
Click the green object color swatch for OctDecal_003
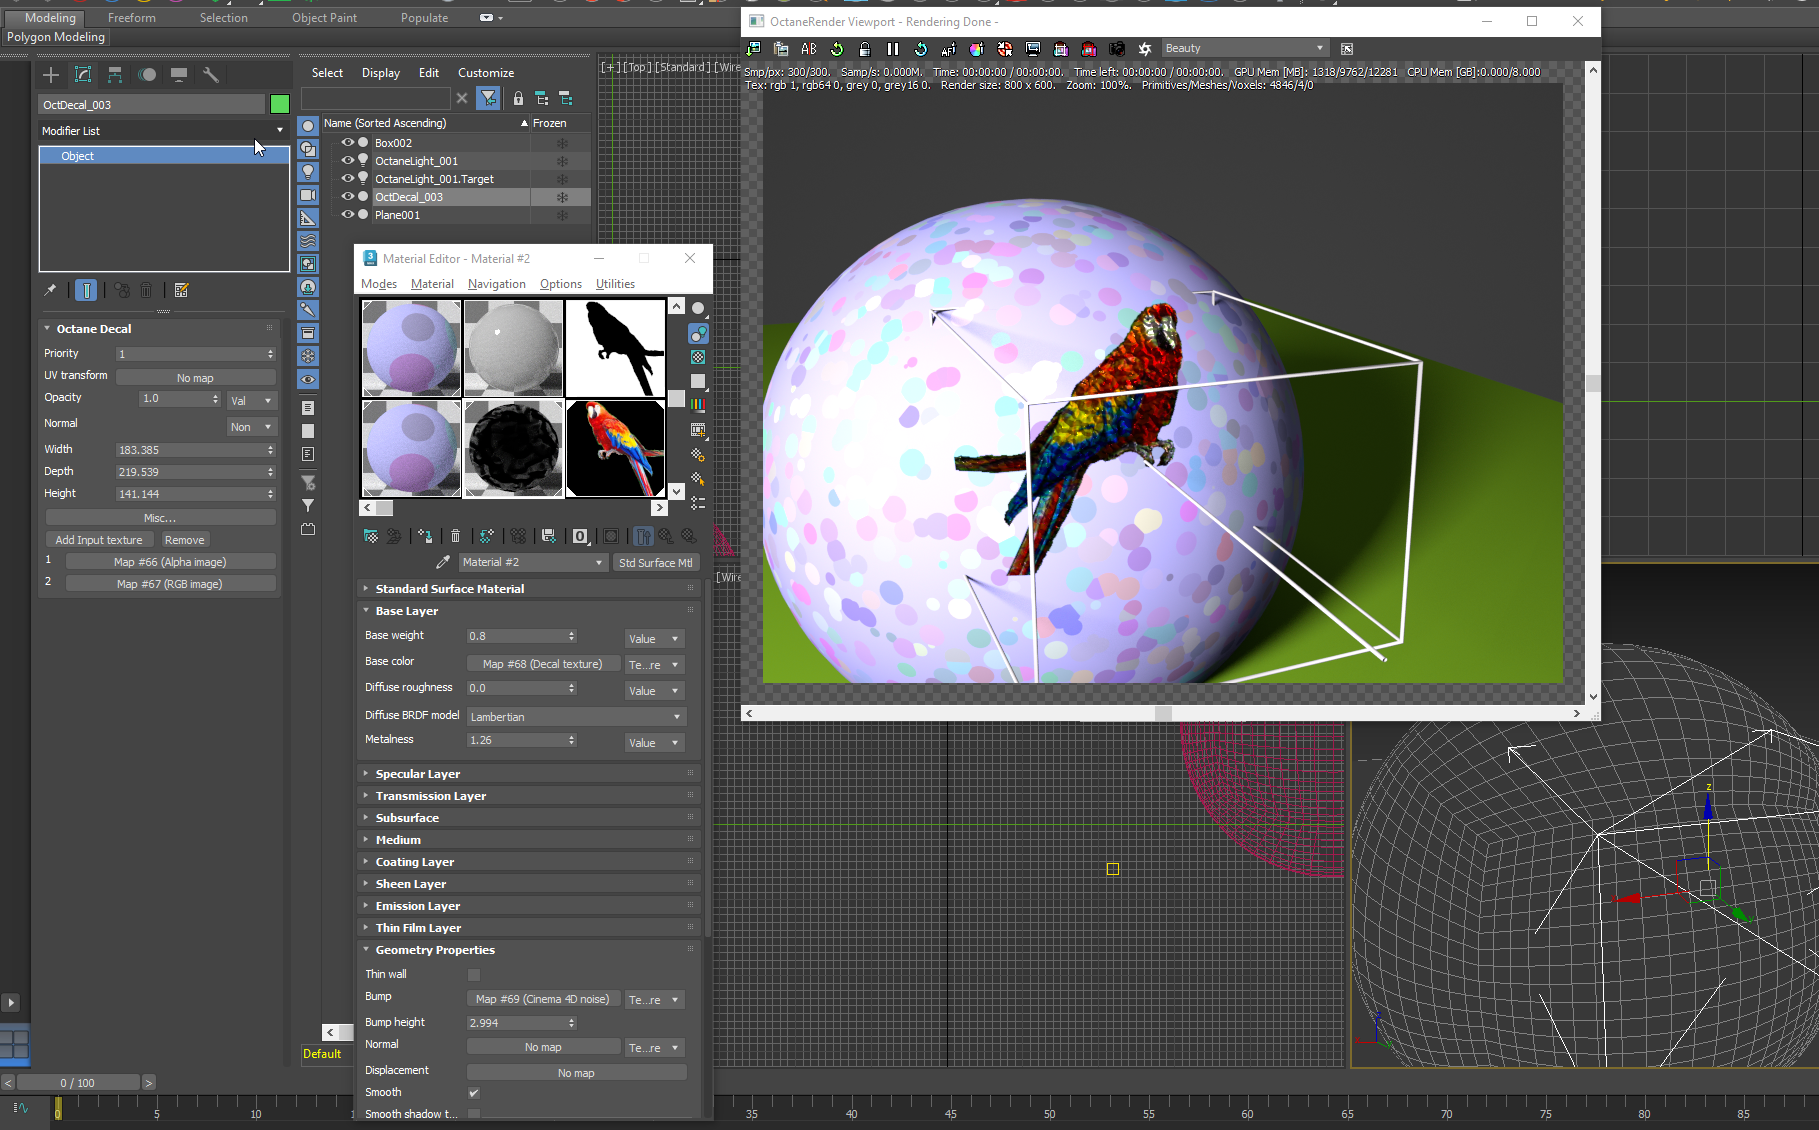click(x=280, y=105)
